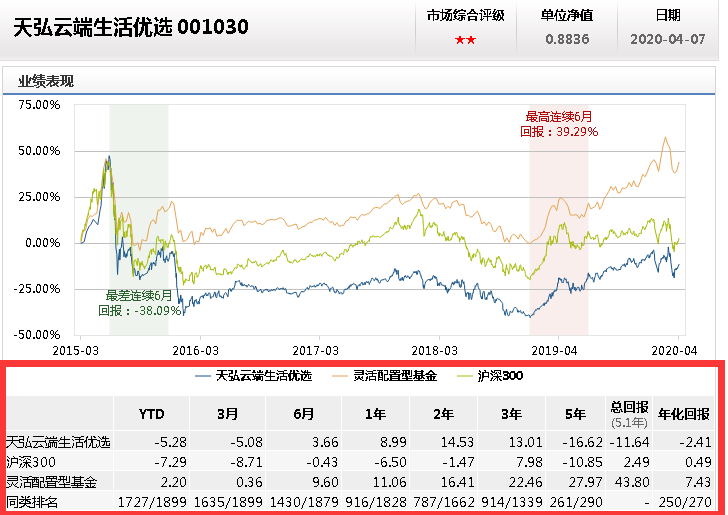Select the 市场综合评级 header label

466,15
